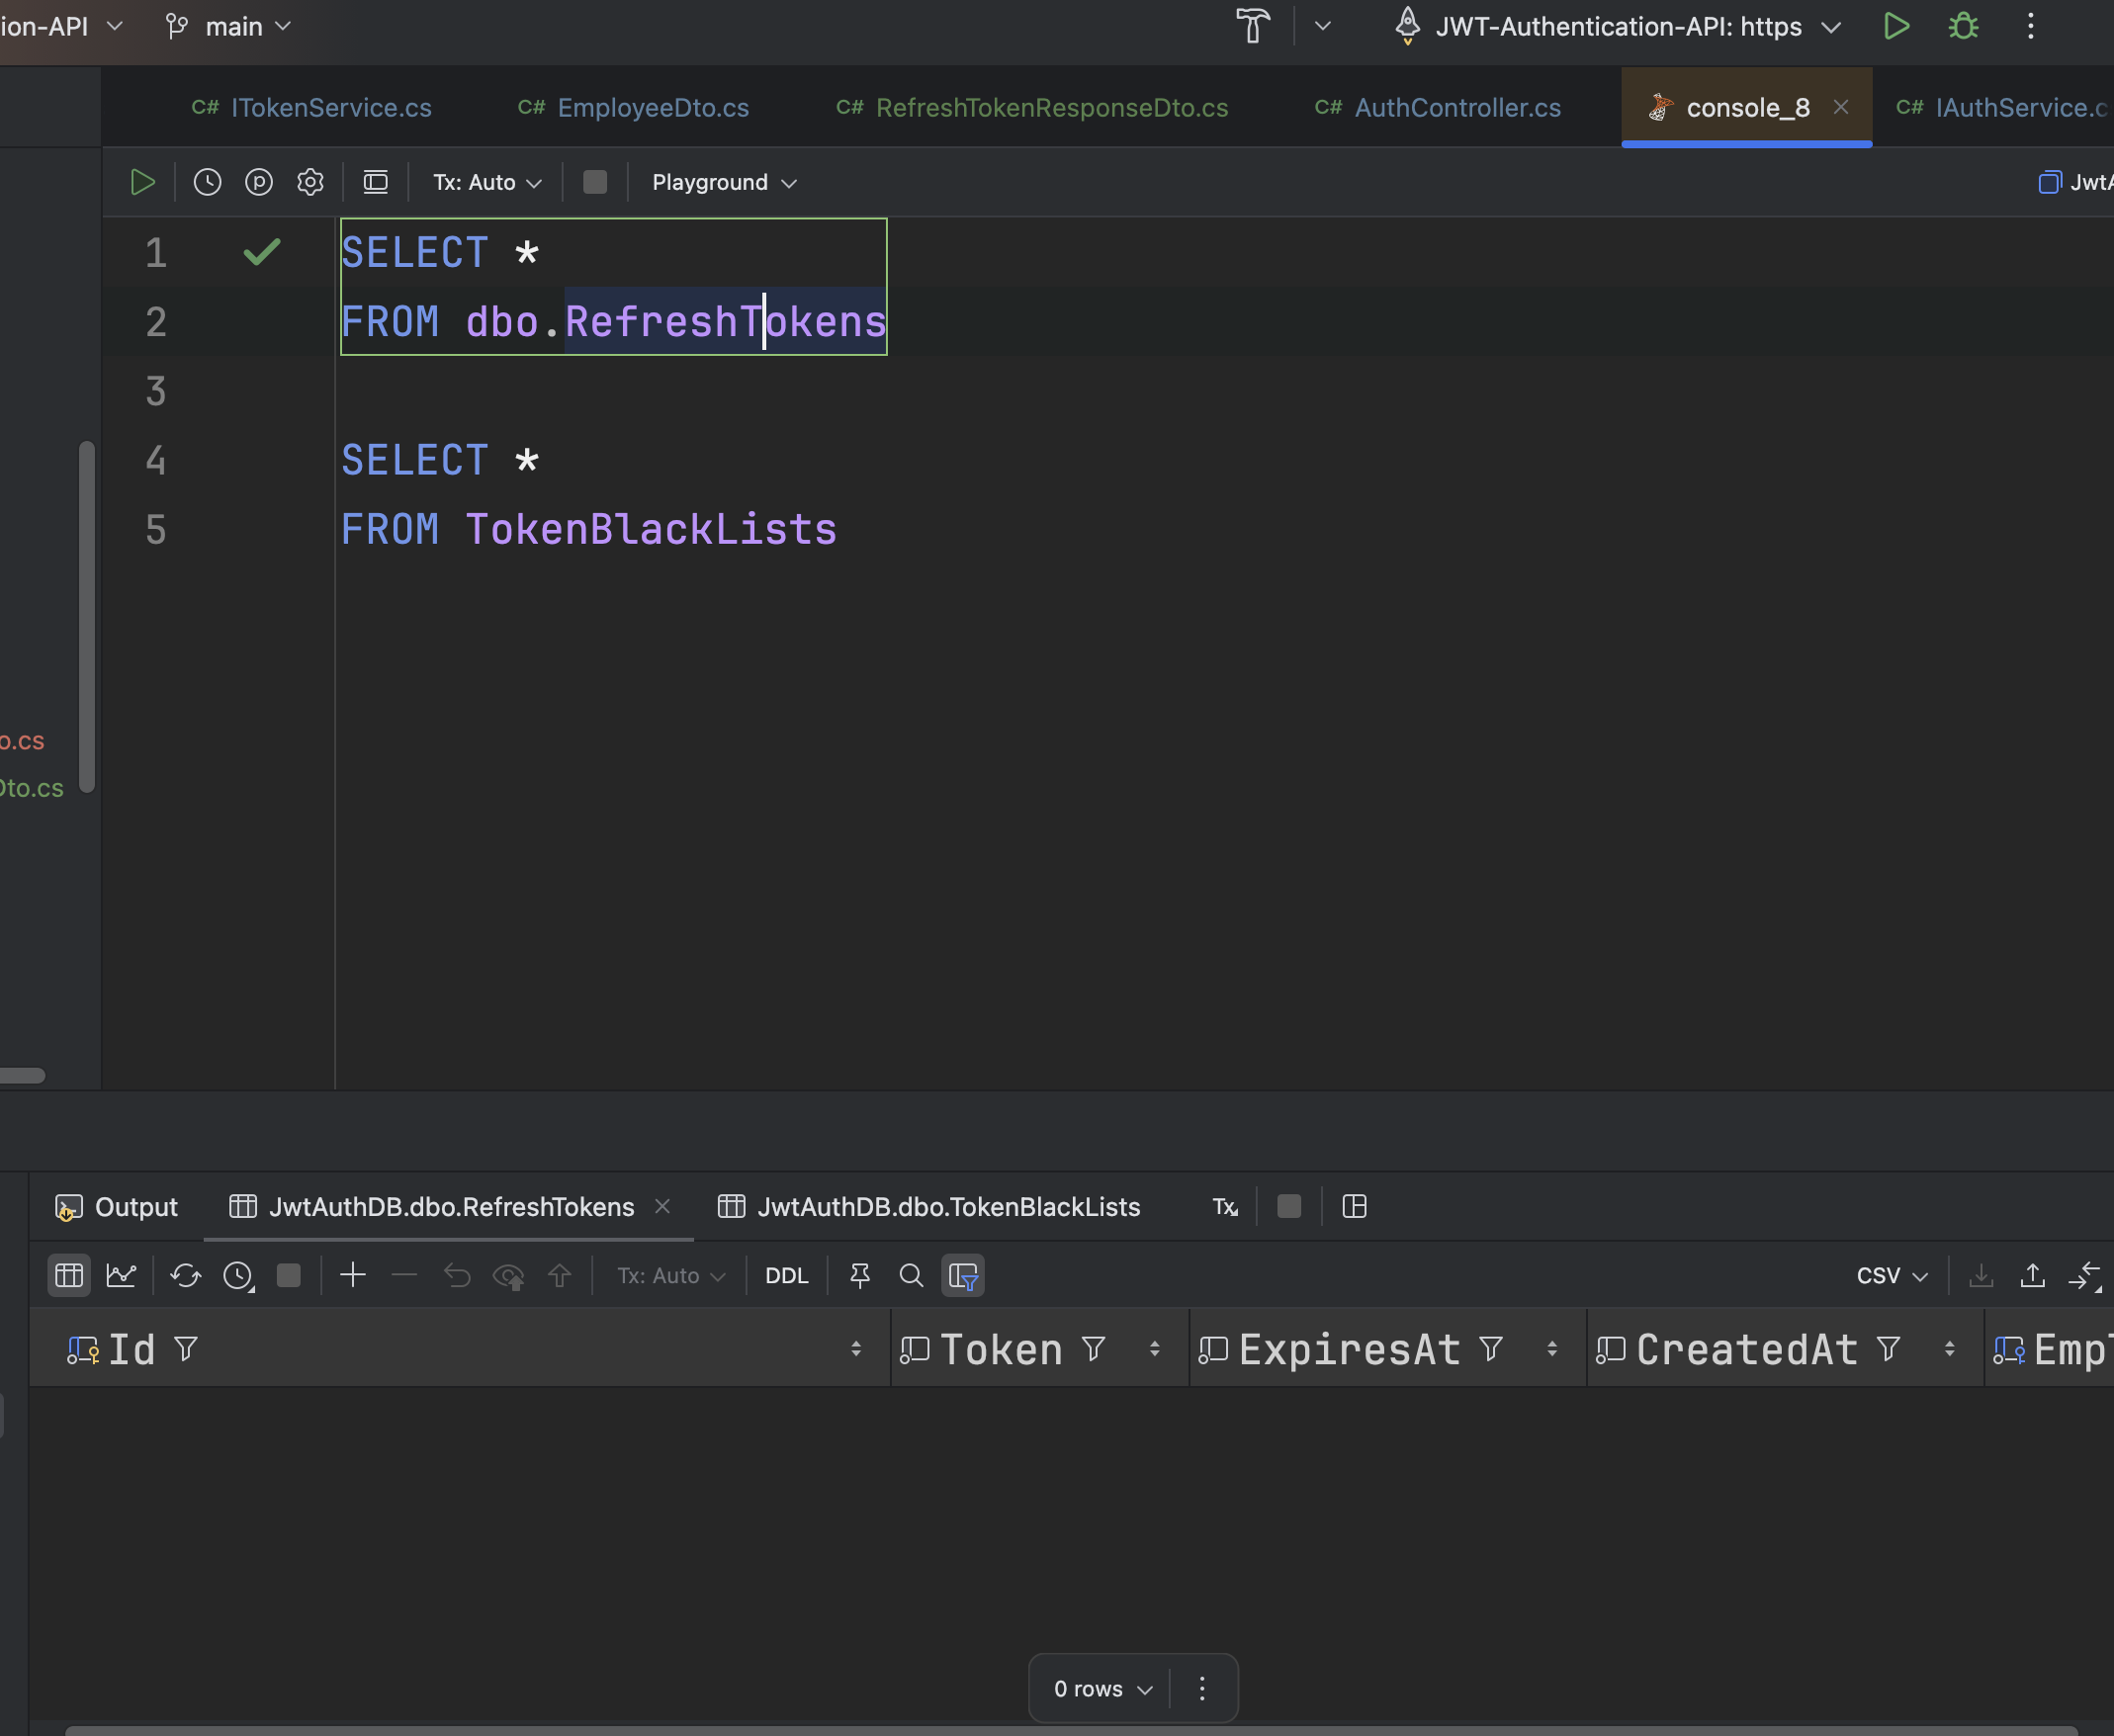Click the Build hammer icon
This screenshot has height=1736, width=2114.
point(1252,26)
